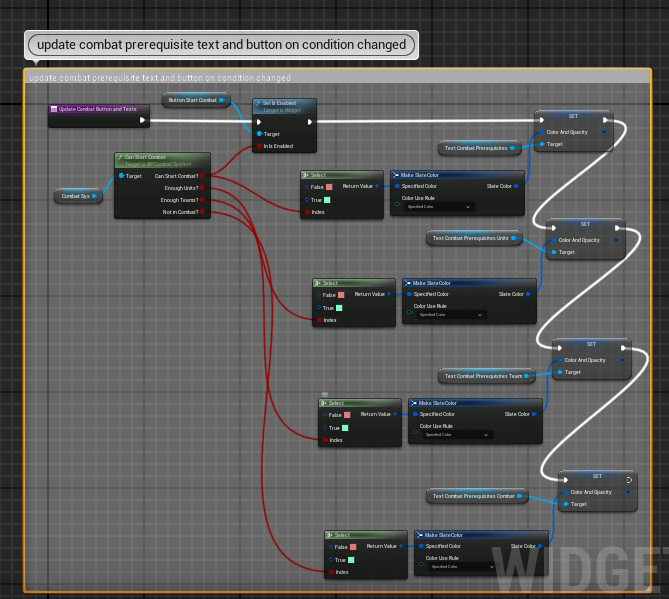Image resolution: width=669 pixels, height=599 pixels.
Task: Click the Update Combat Button and Texts event icon
Action: point(54,109)
